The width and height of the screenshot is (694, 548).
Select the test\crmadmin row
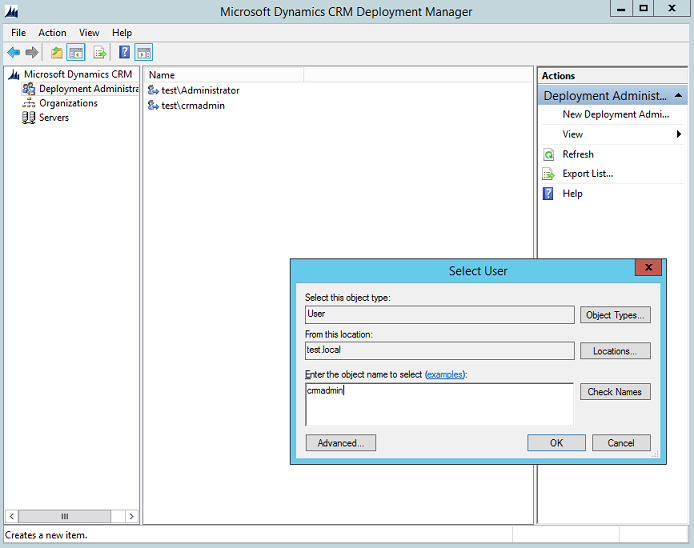193,105
